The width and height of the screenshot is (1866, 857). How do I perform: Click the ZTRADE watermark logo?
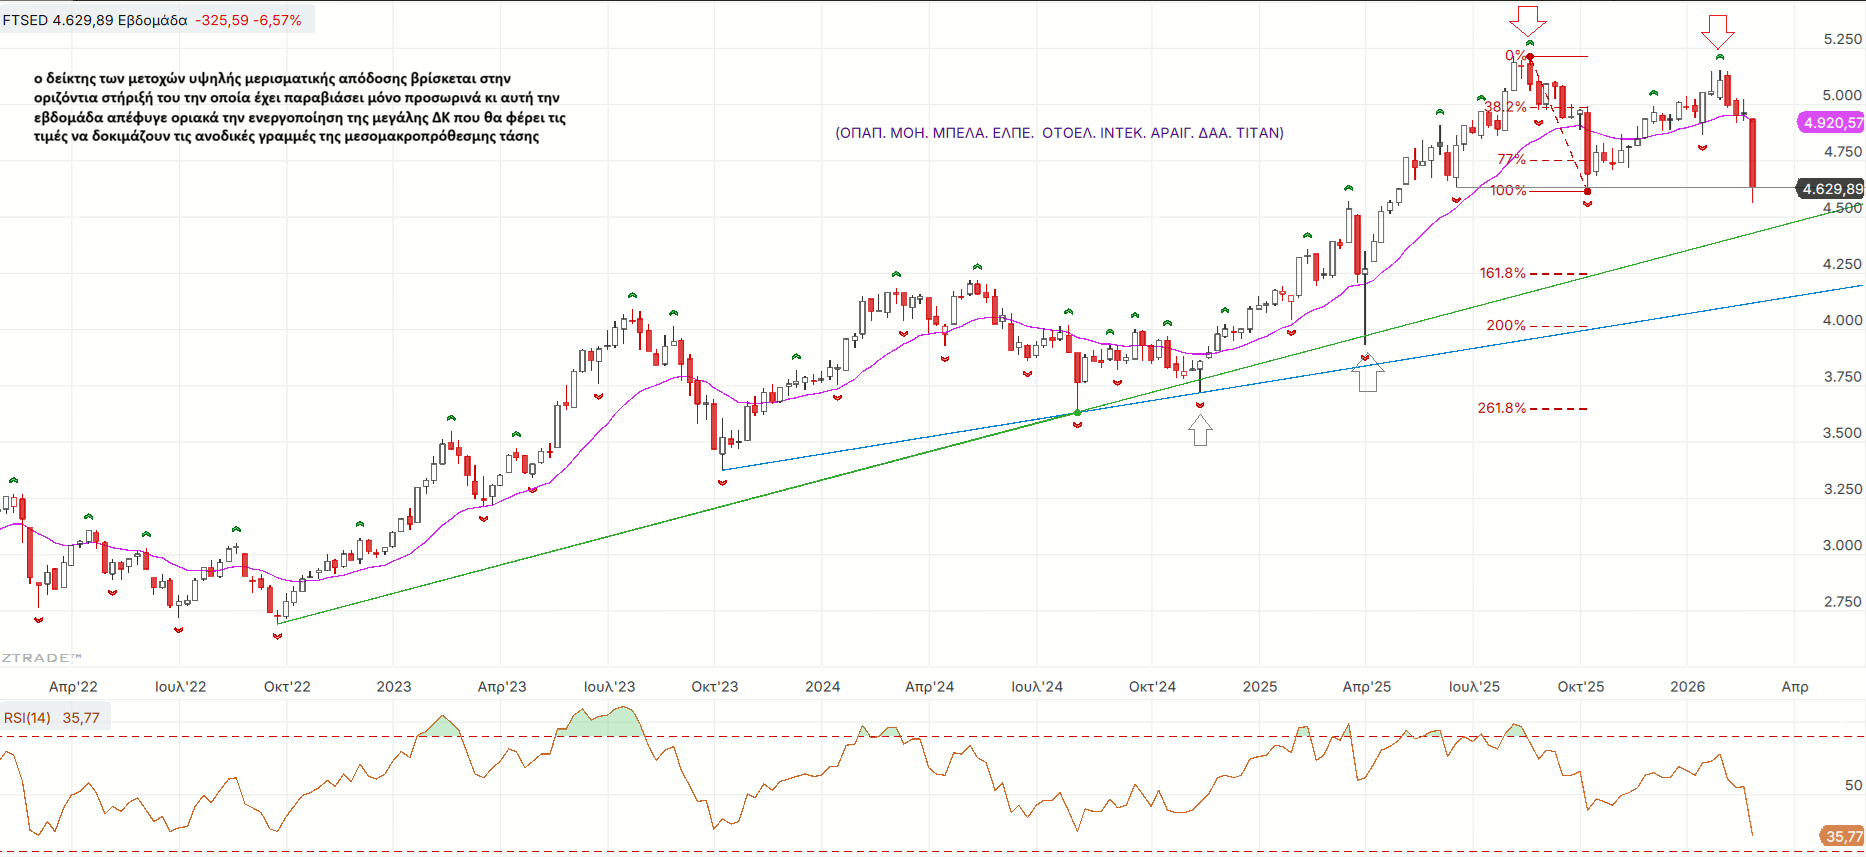point(41,658)
